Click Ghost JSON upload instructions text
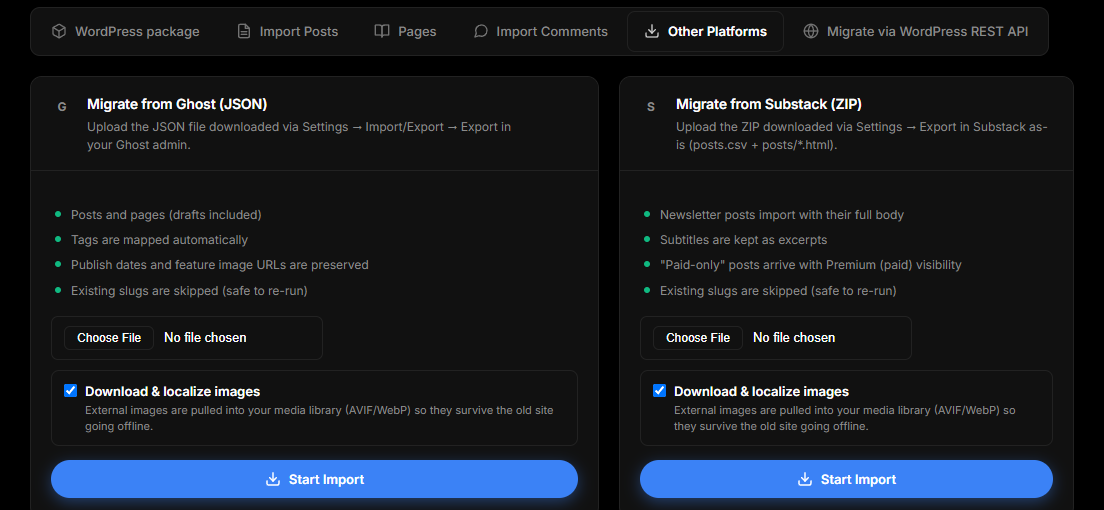Screen dimensions: 1104x510 [299, 136]
